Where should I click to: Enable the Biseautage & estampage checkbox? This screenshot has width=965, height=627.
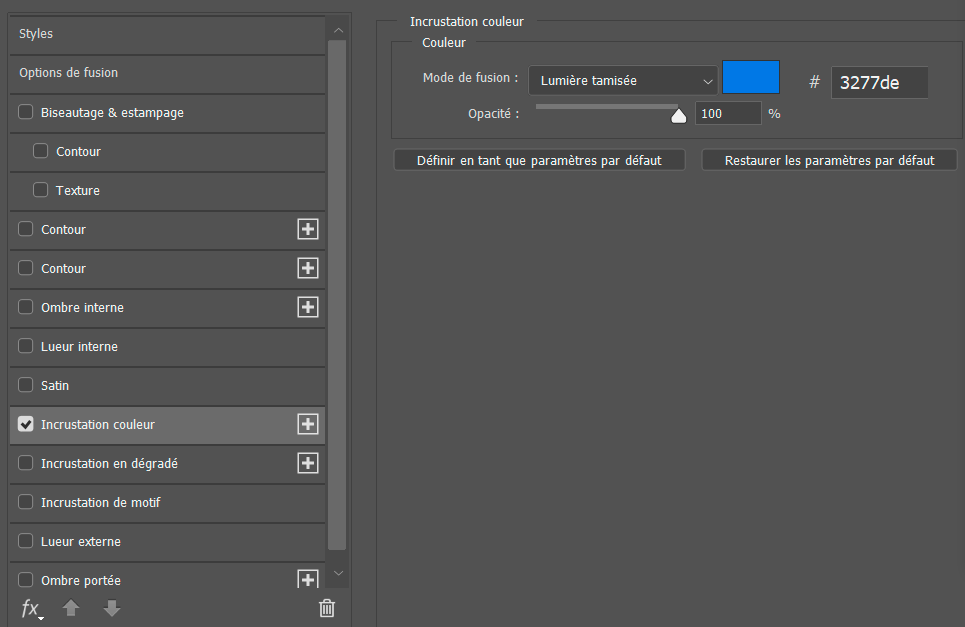26,113
